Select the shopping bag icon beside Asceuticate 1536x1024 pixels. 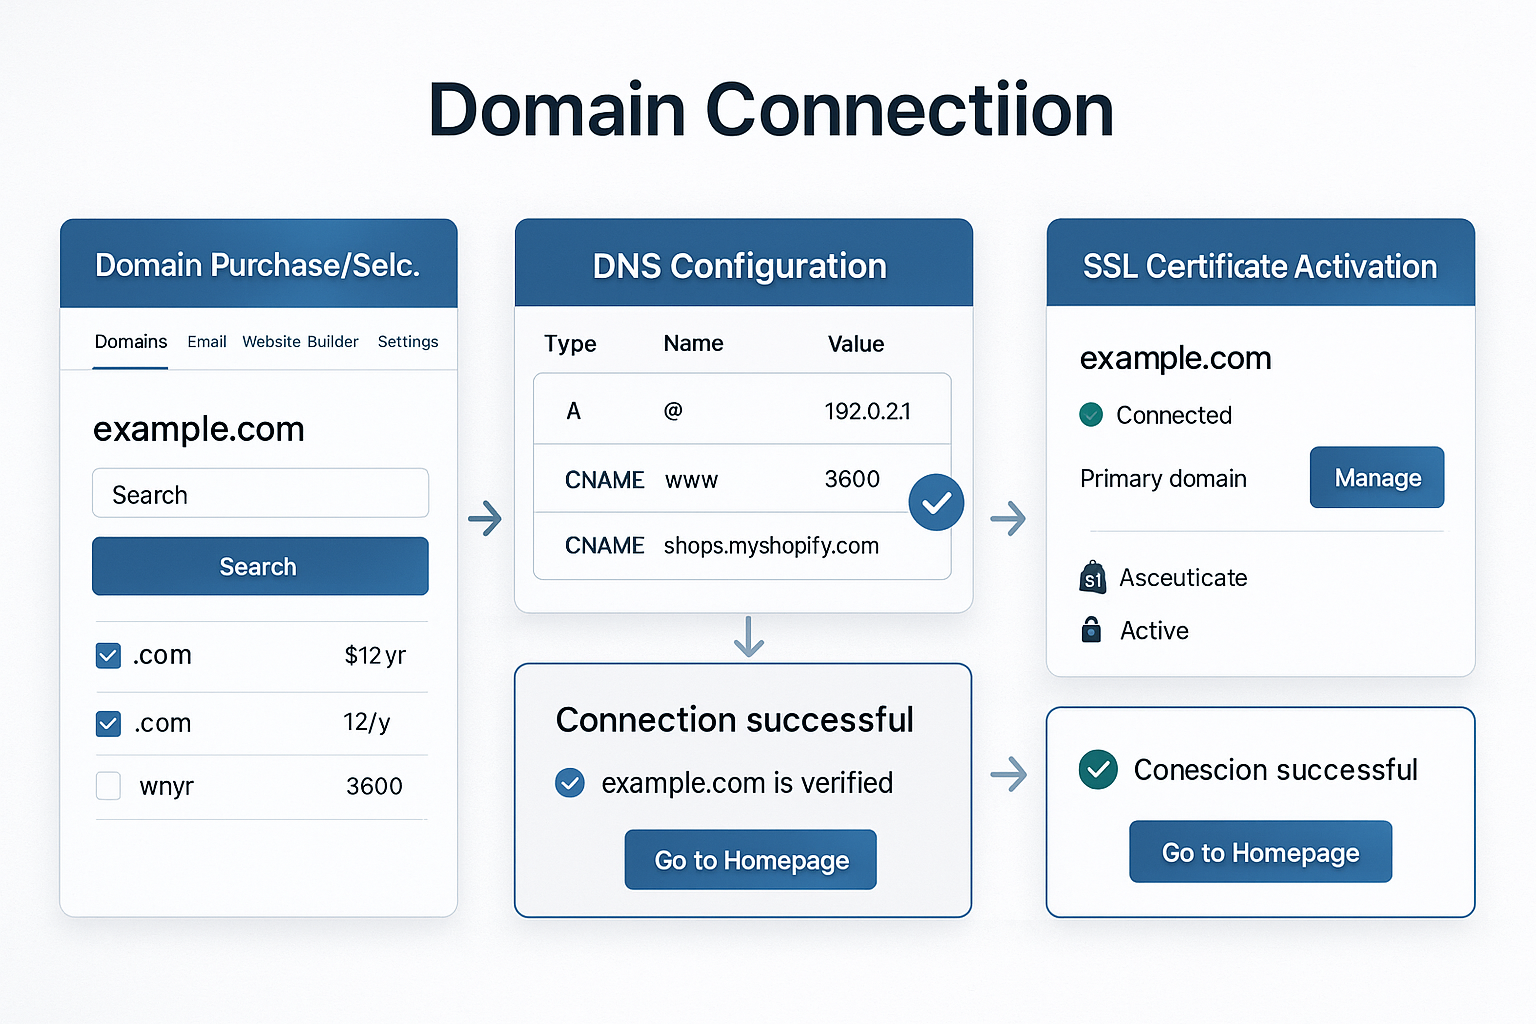coord(1092,578)
